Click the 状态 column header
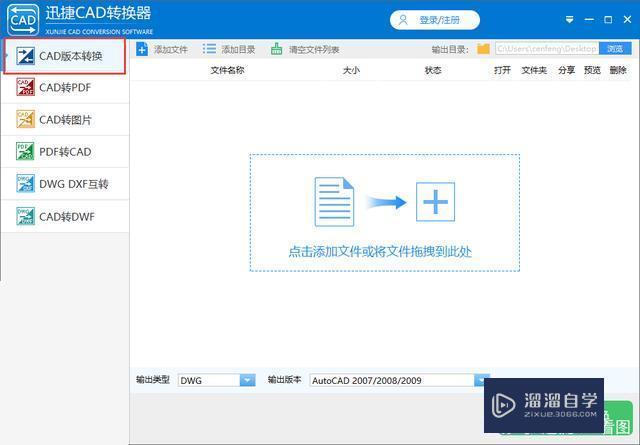640x445 pixels. tap(433, 70)
